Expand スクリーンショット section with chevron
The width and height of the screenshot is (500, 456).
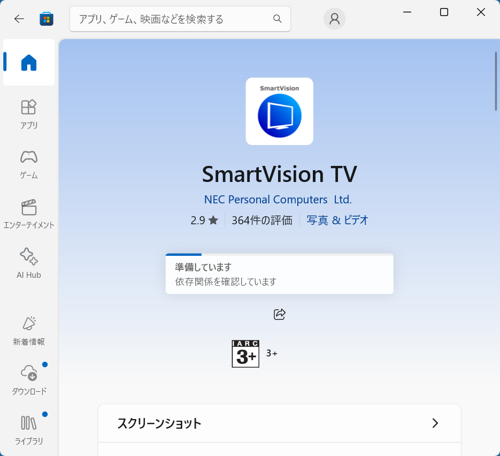tap(435, 423)
